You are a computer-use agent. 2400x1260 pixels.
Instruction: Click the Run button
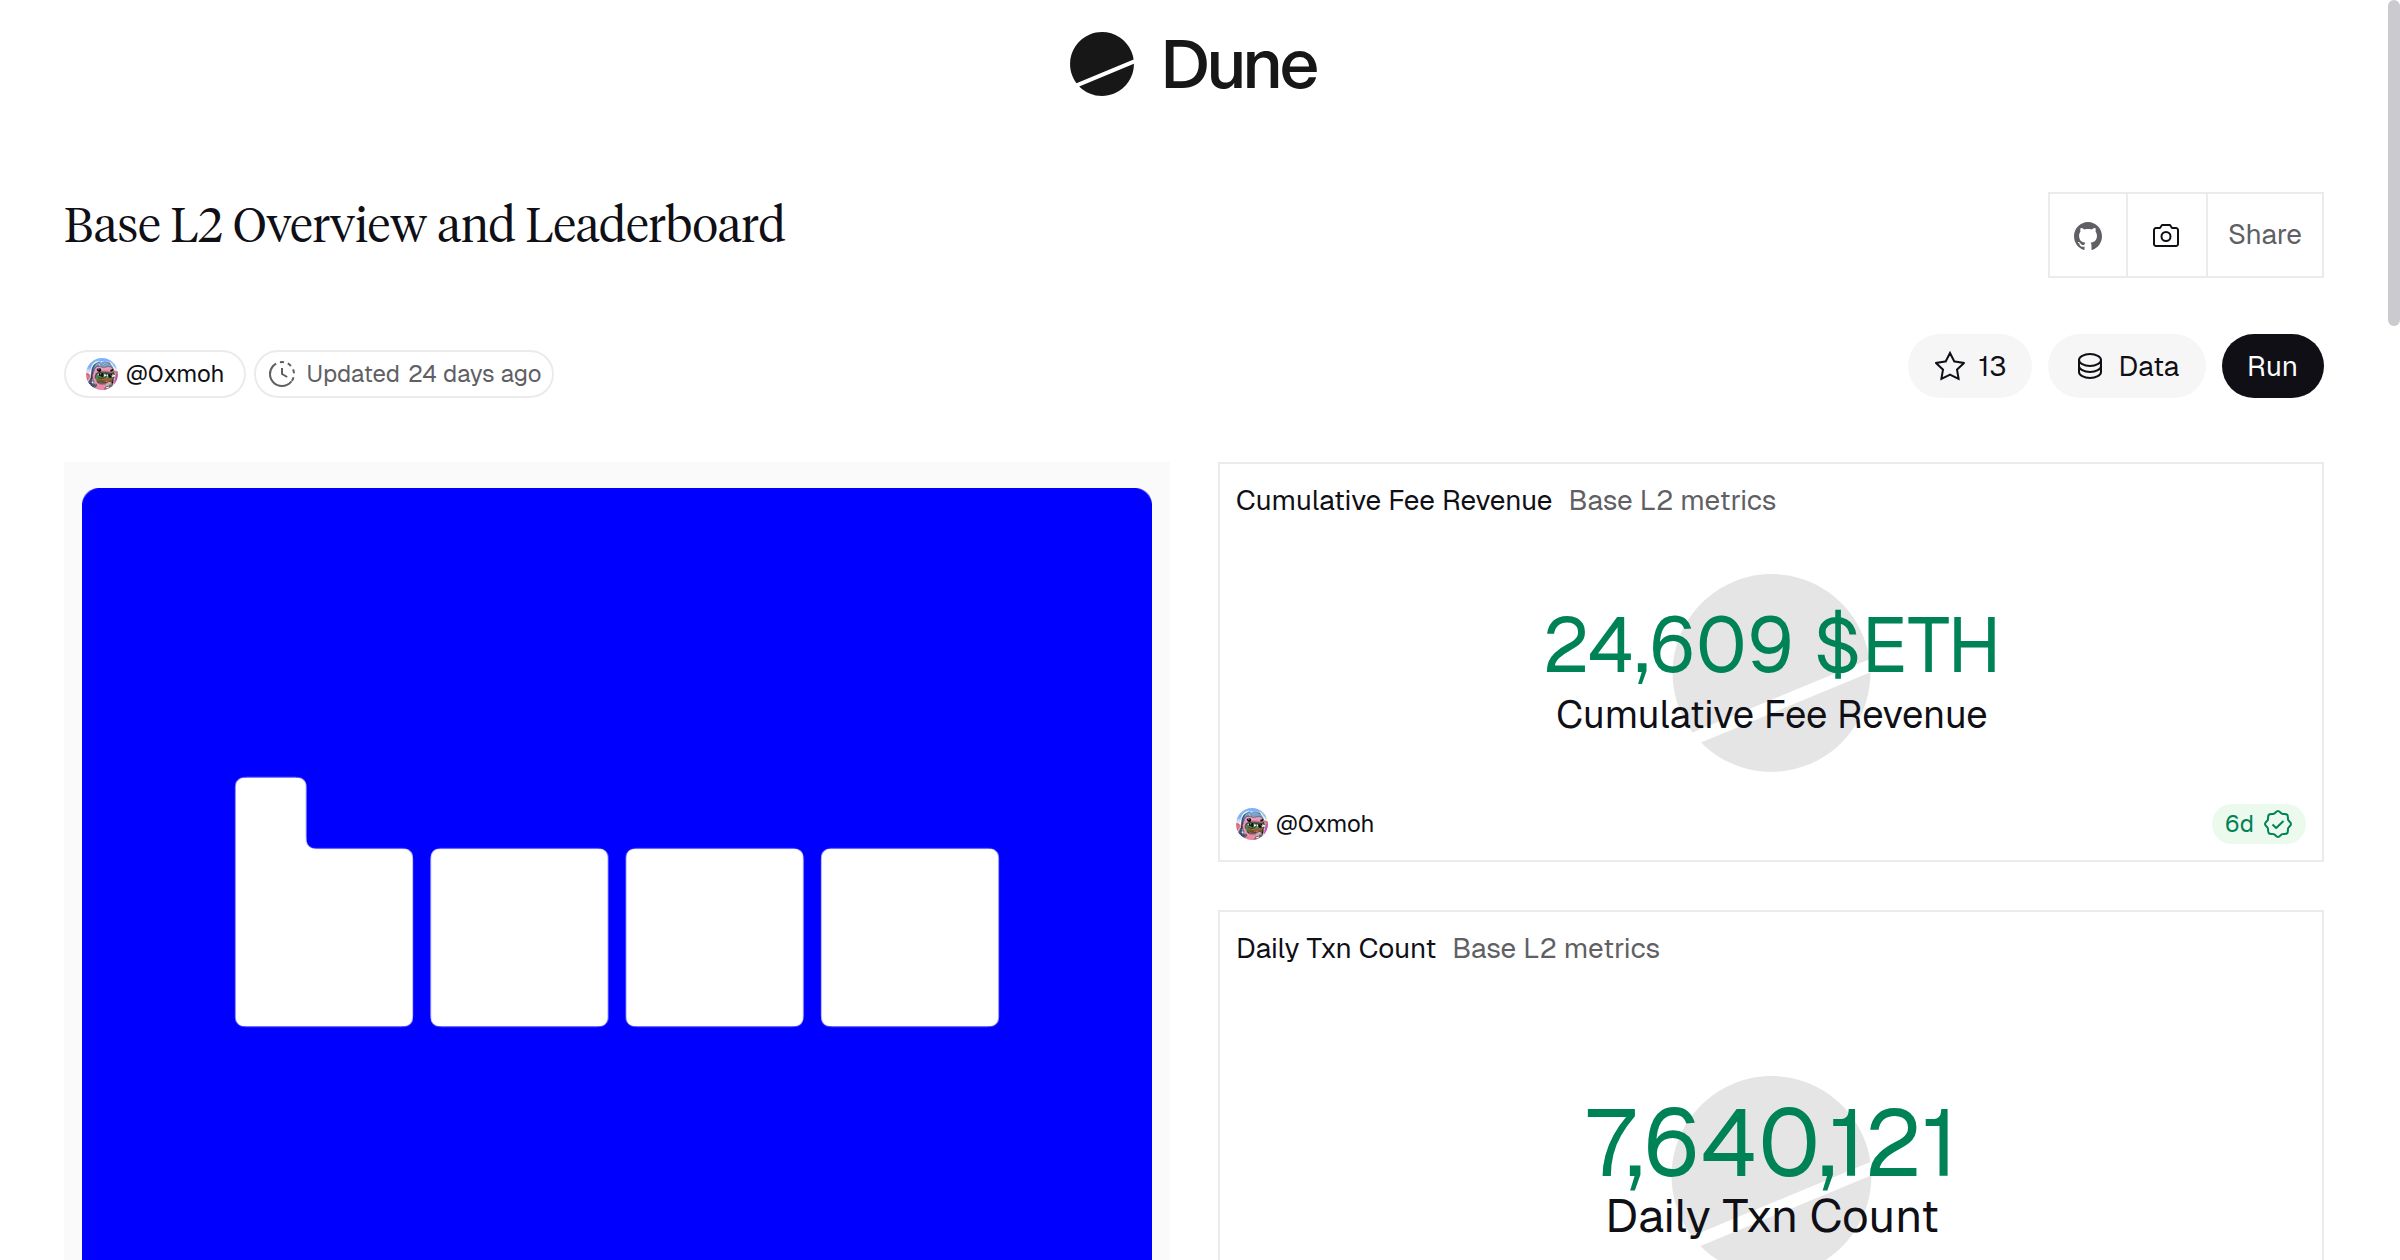point(2272,366)
